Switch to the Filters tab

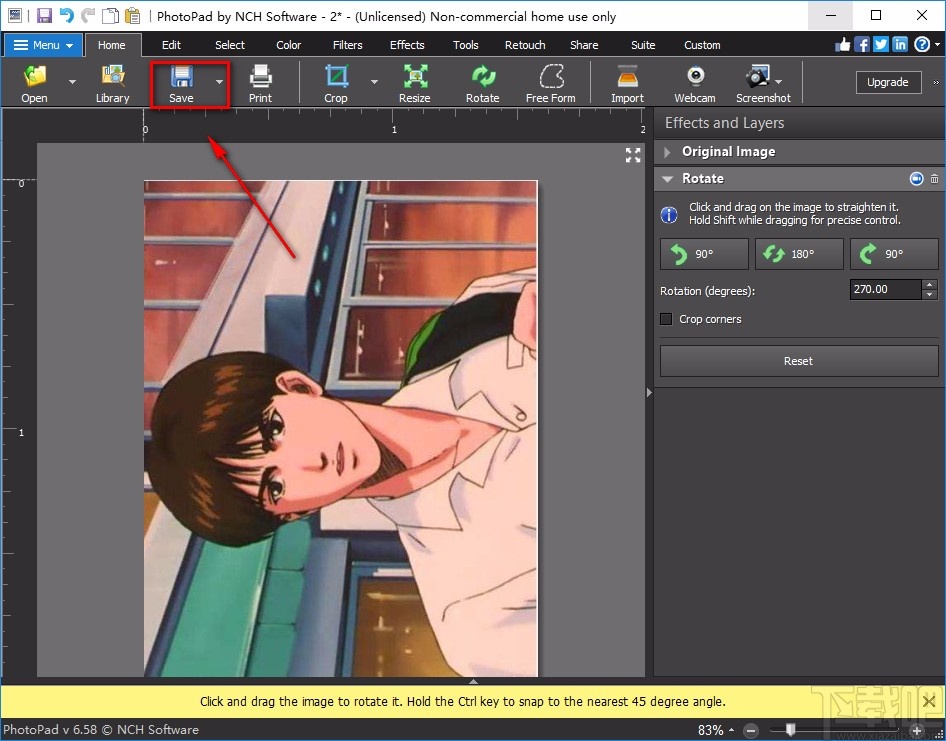click(x=348, y=45)
